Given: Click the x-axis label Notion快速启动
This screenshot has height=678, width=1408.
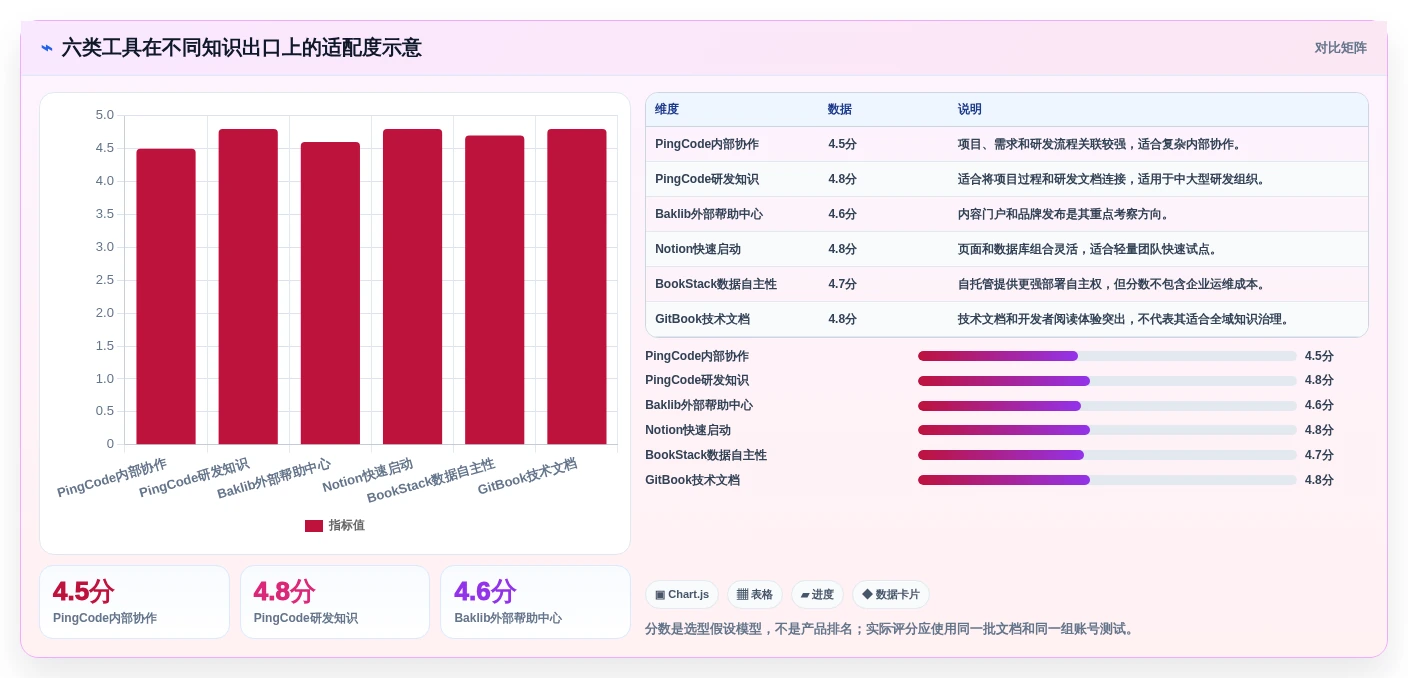Looking at the screenshot, I should point(368,476).
